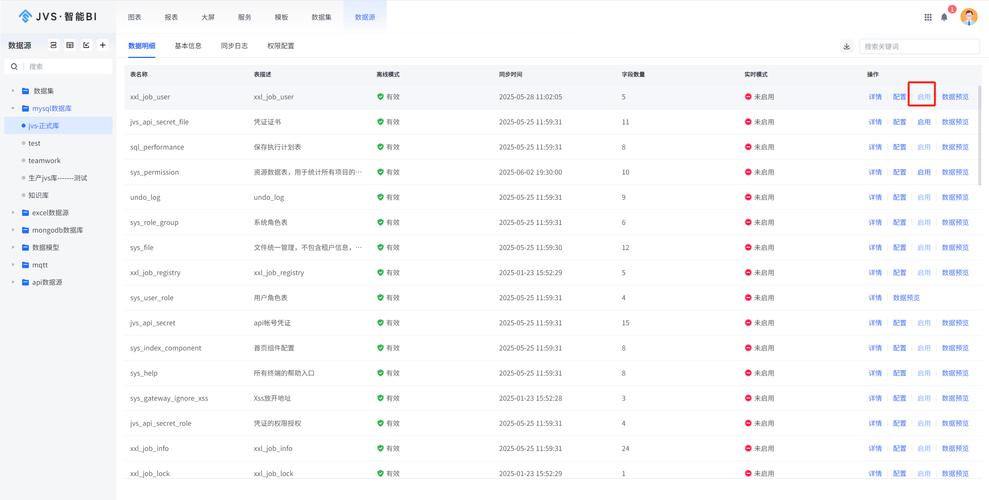Screen dimensions: 989x500
Task: Open the 大屏 top navigation item
Action: 208,17
